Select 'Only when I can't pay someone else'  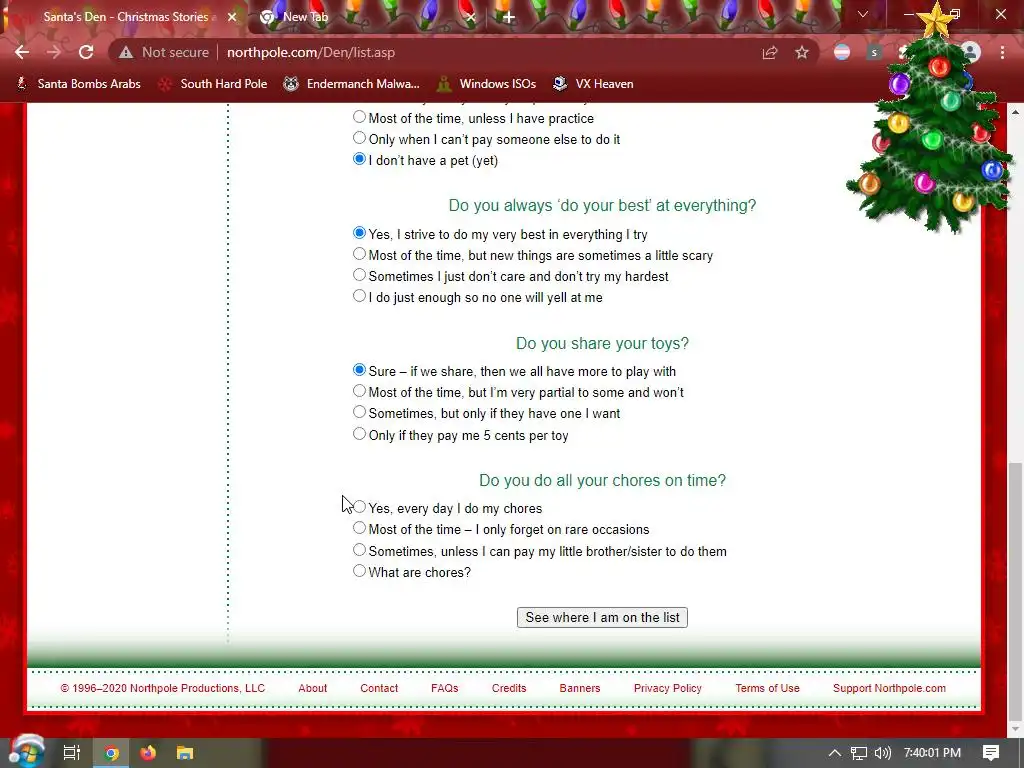[359, 138]
